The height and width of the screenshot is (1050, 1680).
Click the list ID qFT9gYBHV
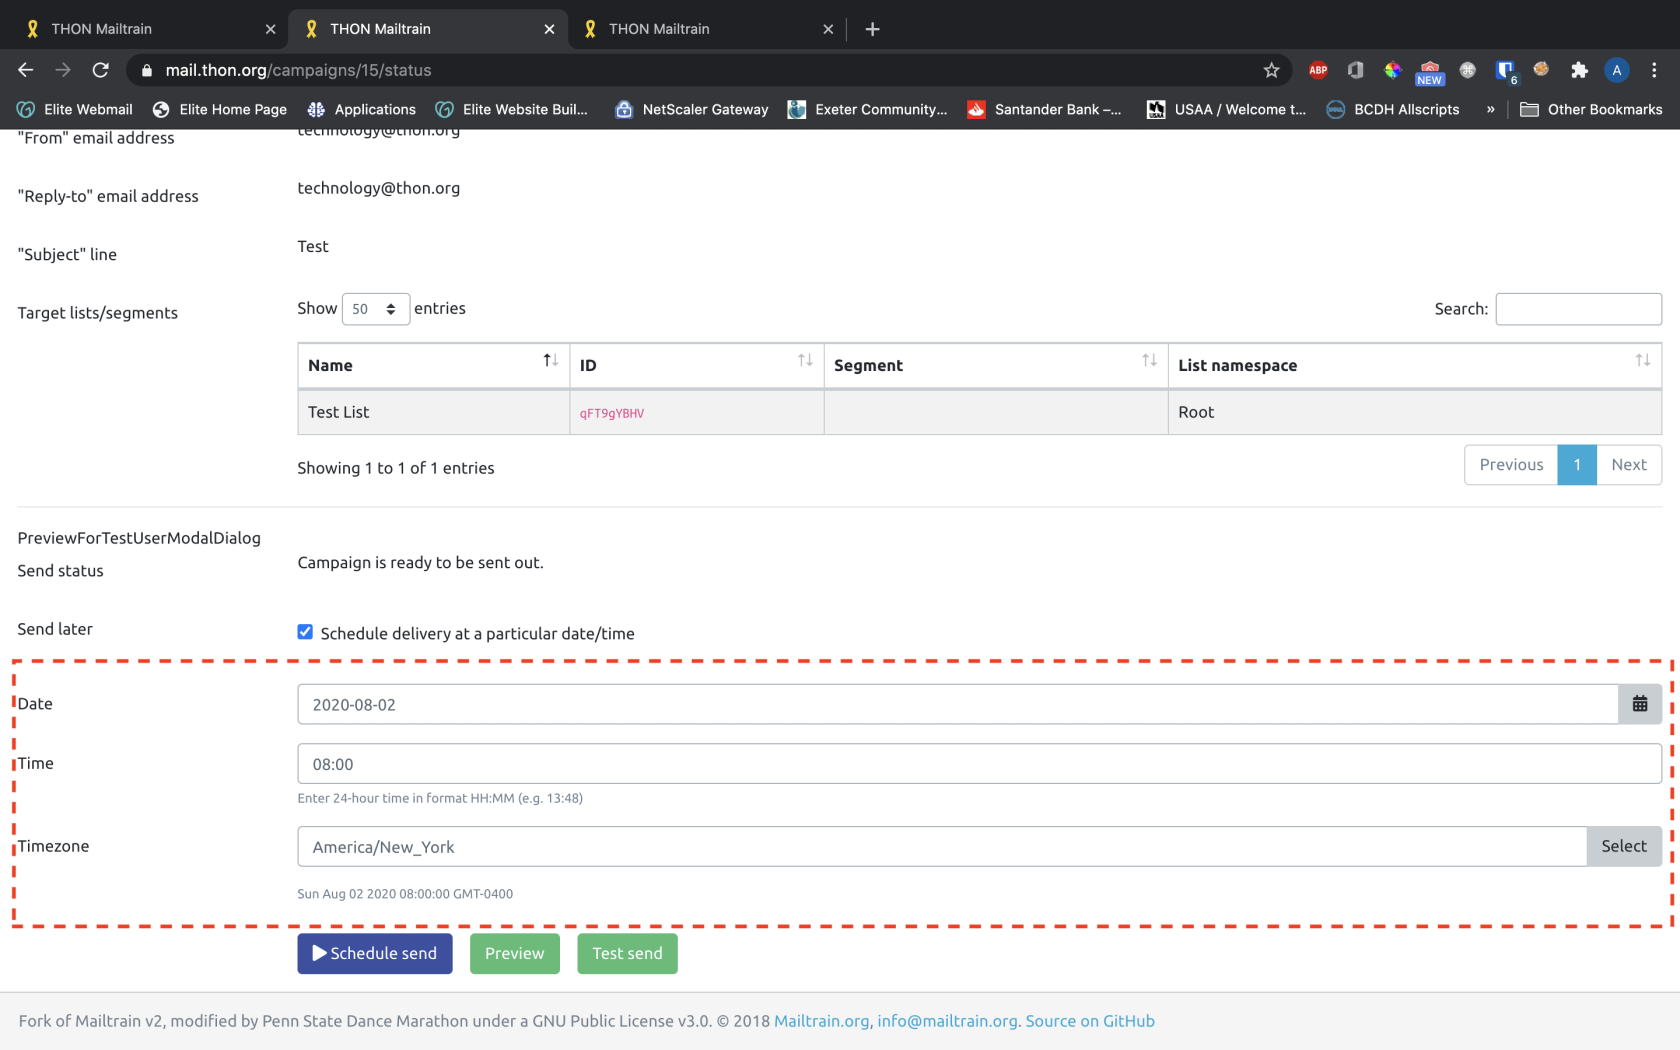(x=612, y=413)
